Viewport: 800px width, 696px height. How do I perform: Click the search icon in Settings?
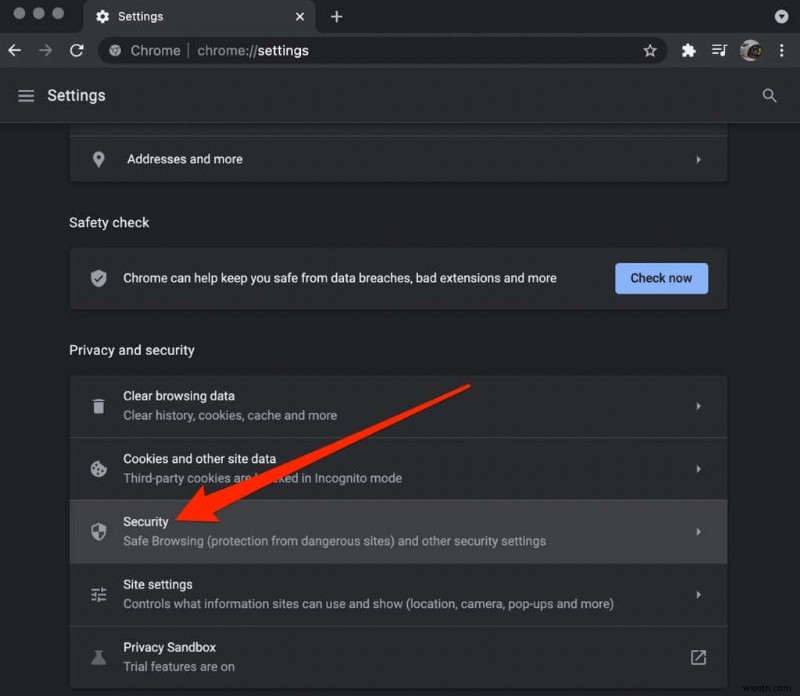(x=769, y=95)
